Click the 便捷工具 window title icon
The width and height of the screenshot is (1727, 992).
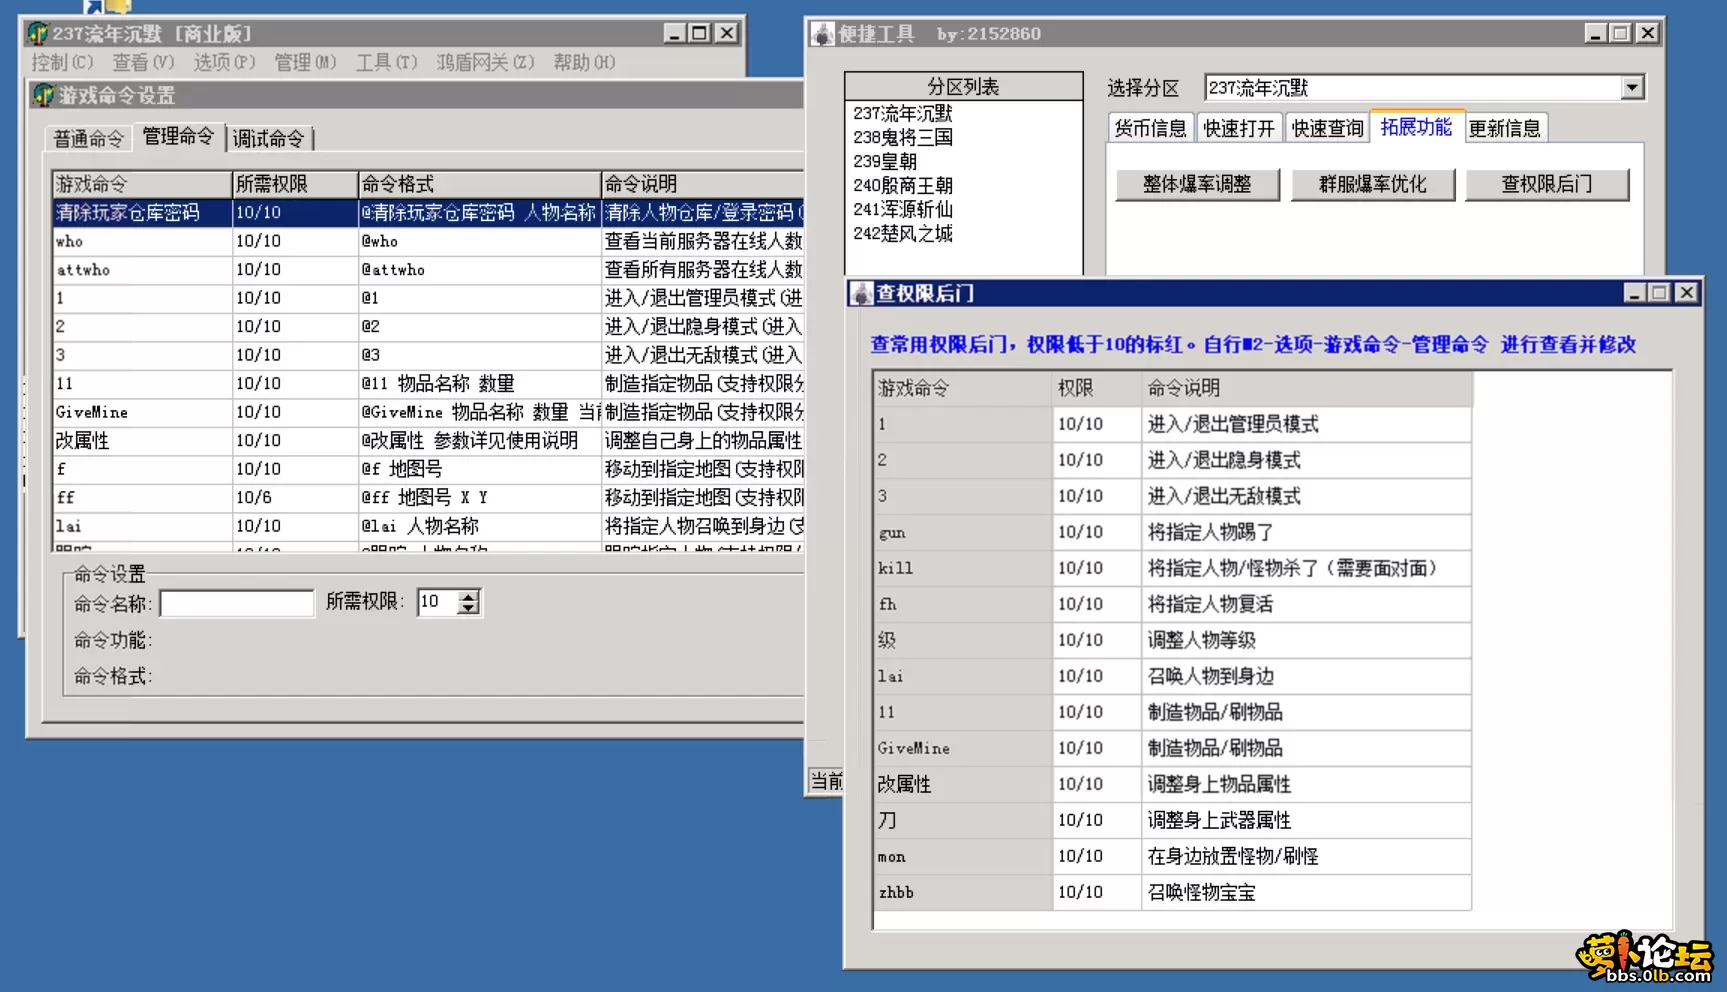point(823,34)
